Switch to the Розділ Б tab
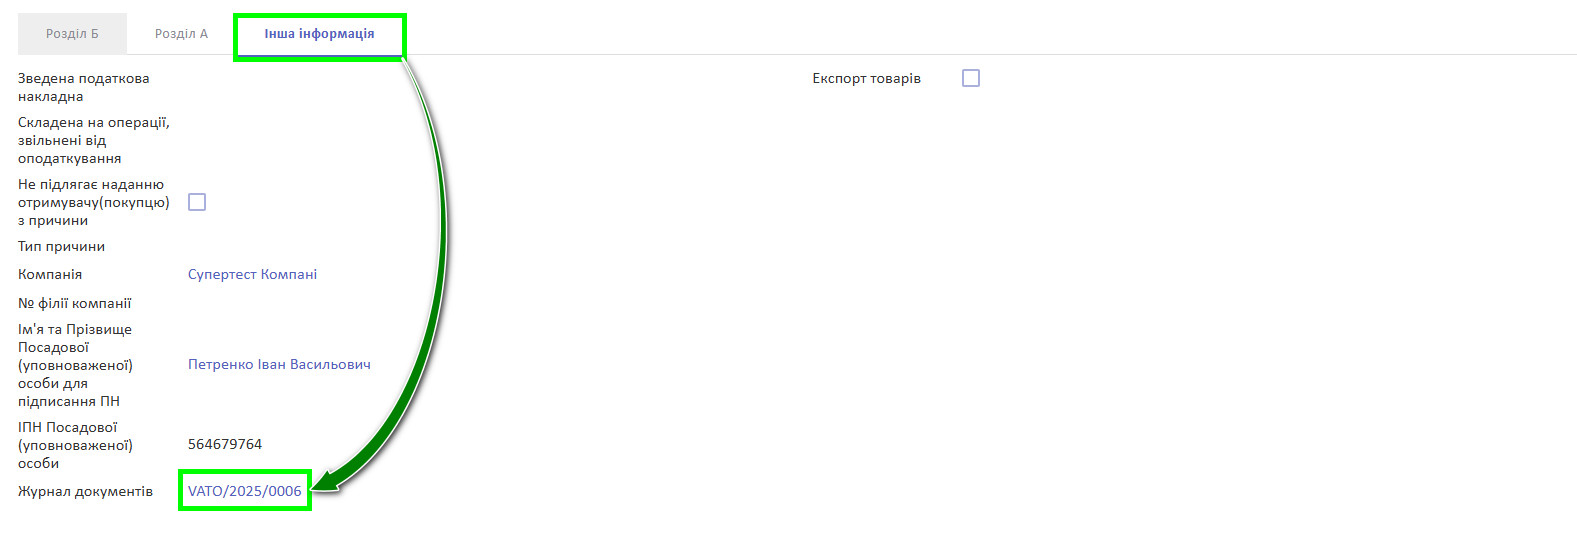This screenshot has width=1577, height=538. (72, 34)
